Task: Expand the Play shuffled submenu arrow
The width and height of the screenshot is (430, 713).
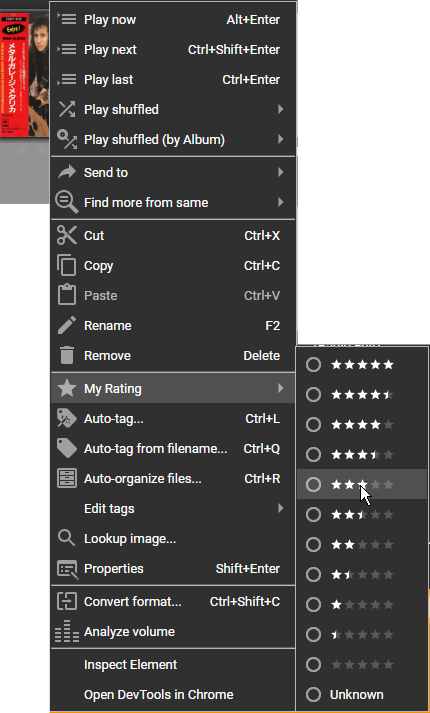Action: pos(280,110)
